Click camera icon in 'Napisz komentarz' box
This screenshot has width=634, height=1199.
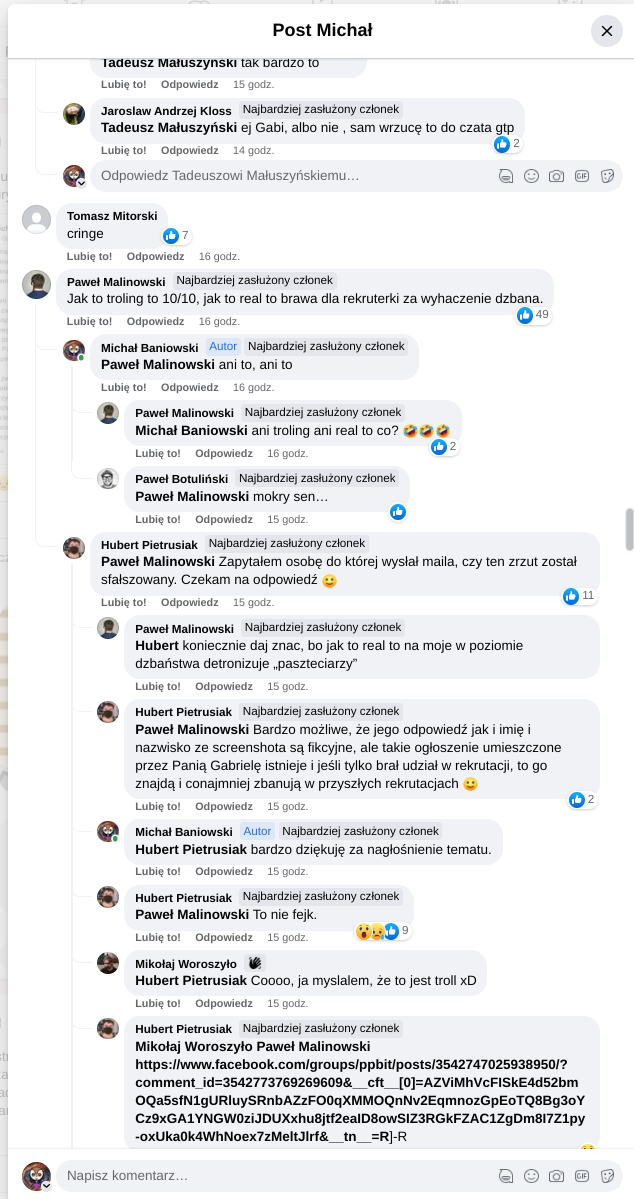pos(556,1175)
